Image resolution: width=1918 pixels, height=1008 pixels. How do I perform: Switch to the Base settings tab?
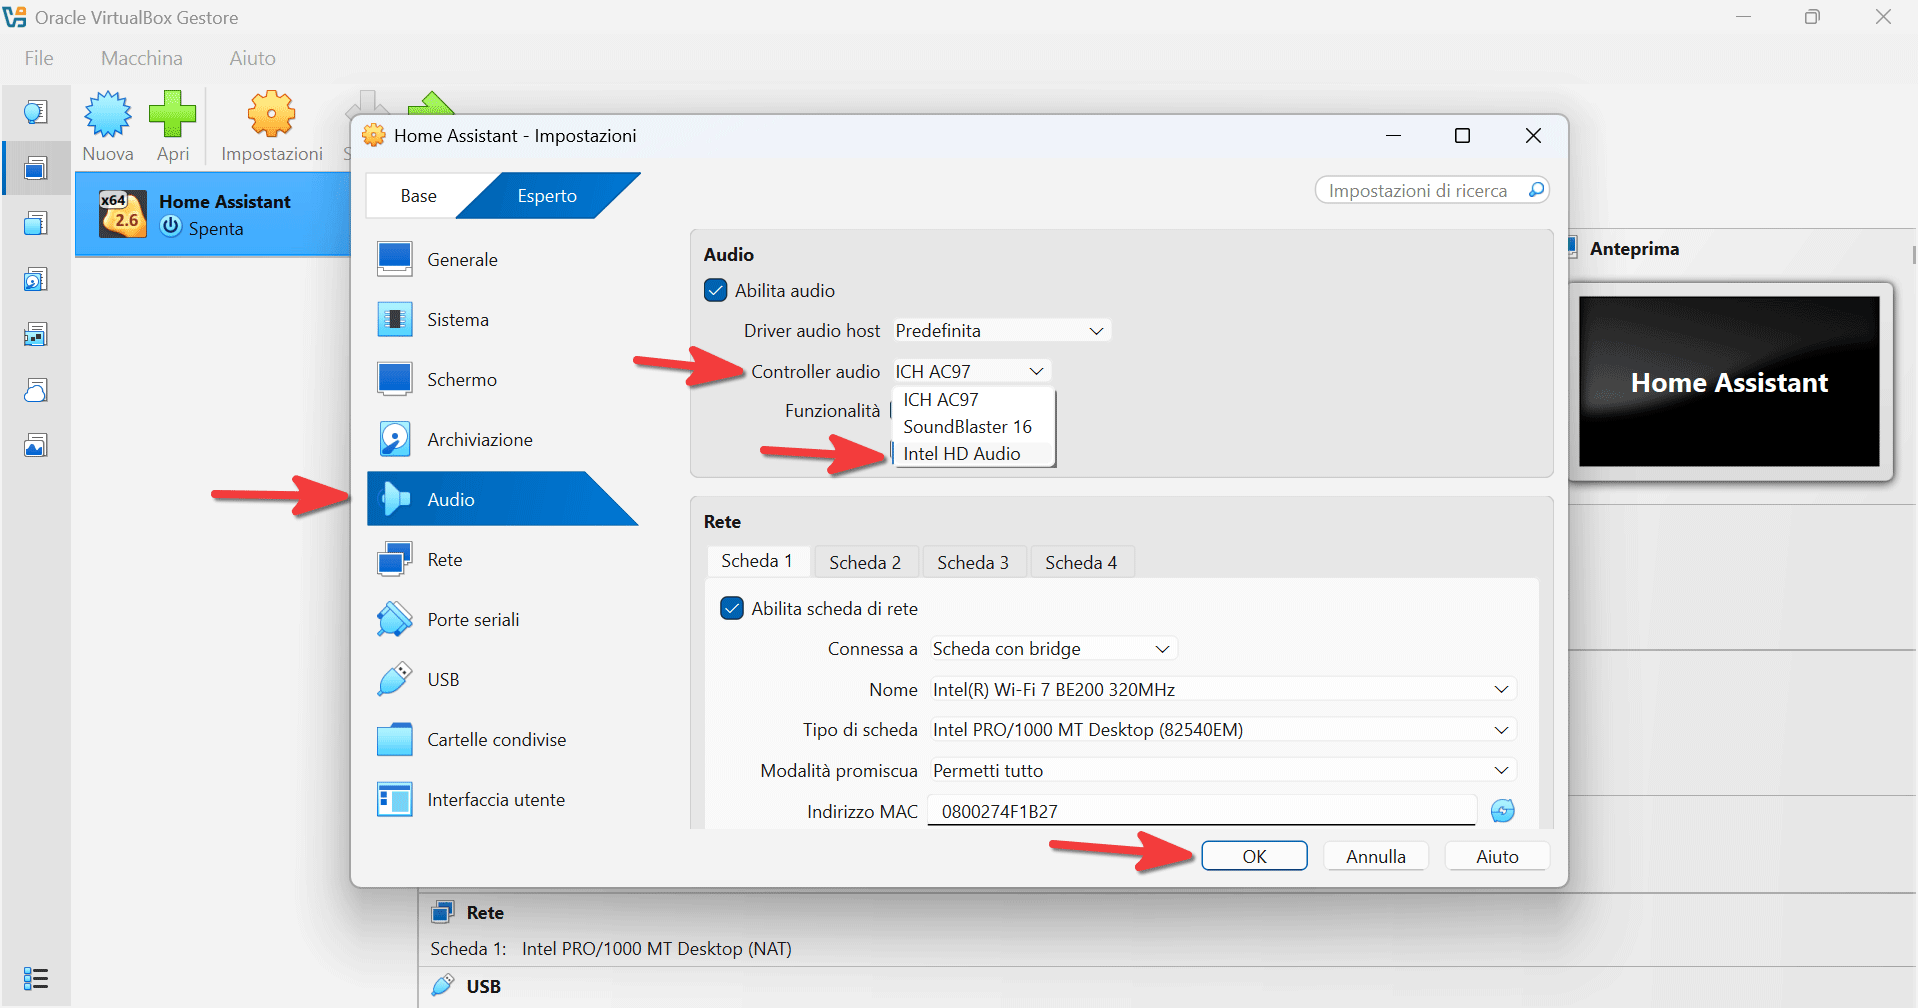(x=418, y=196)
